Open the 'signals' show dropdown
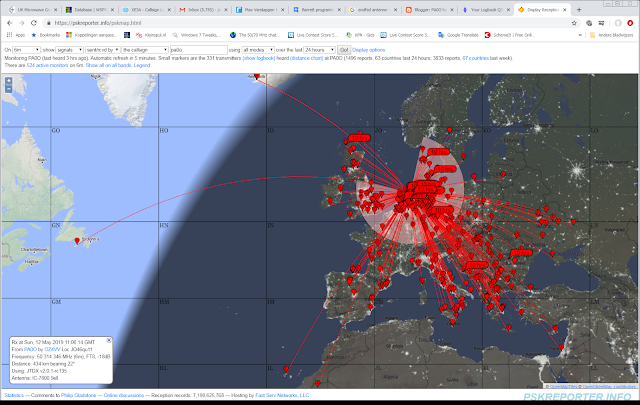Viewport: 640px width, 405px height. [x=69, y=50]
